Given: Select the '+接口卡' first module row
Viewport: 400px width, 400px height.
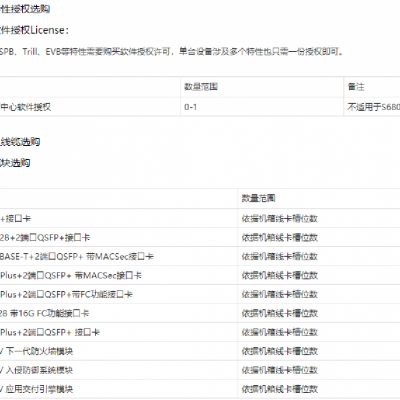Looking at the screenshot, I should (15, 219).
